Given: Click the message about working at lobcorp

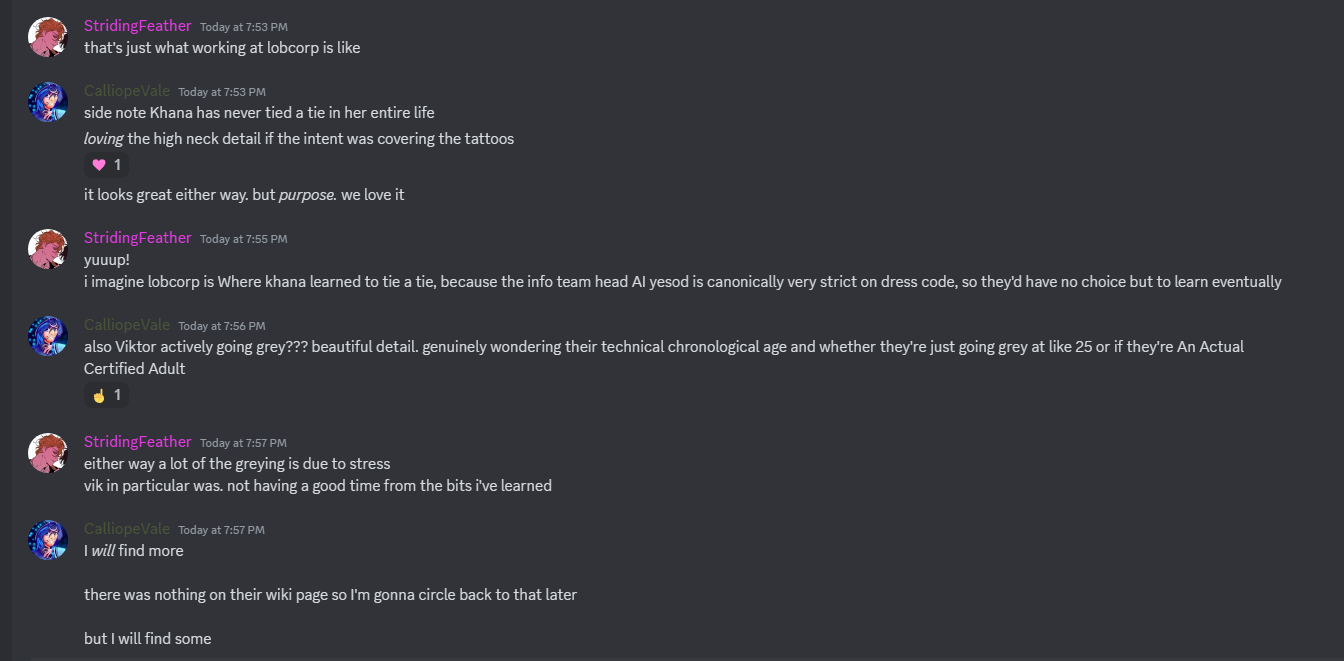Looking at the screenshot, I should coord(222,48).
